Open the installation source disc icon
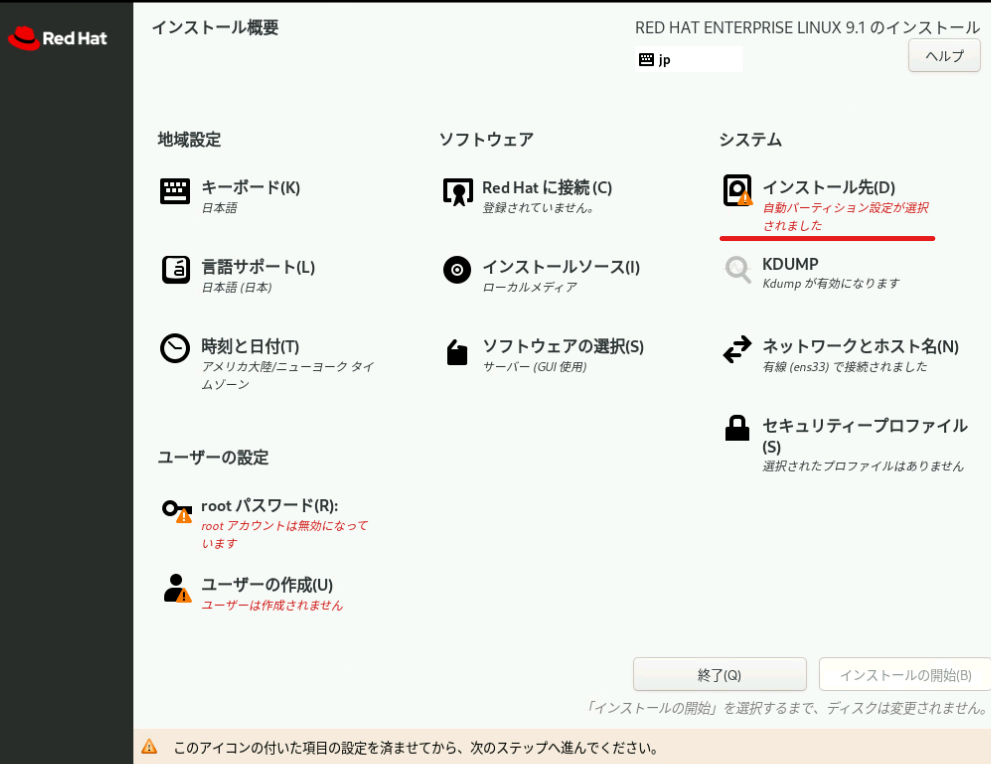Screen dimensions: 991x764 click(x=457, y=270)
